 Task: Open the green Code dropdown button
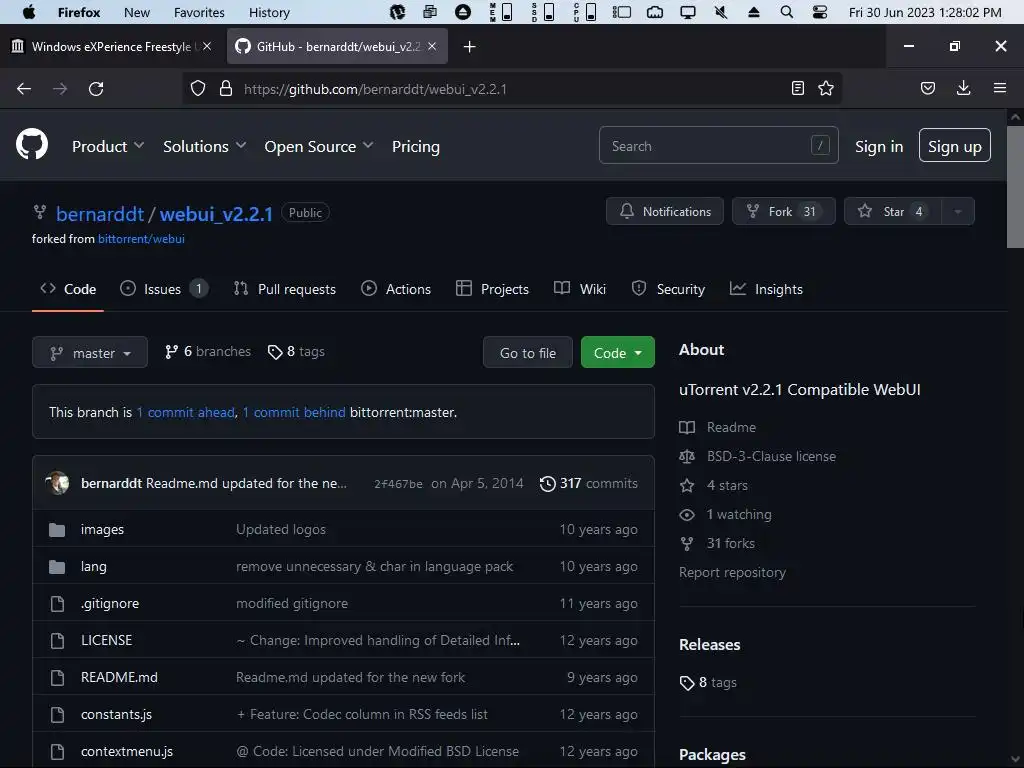618,353
